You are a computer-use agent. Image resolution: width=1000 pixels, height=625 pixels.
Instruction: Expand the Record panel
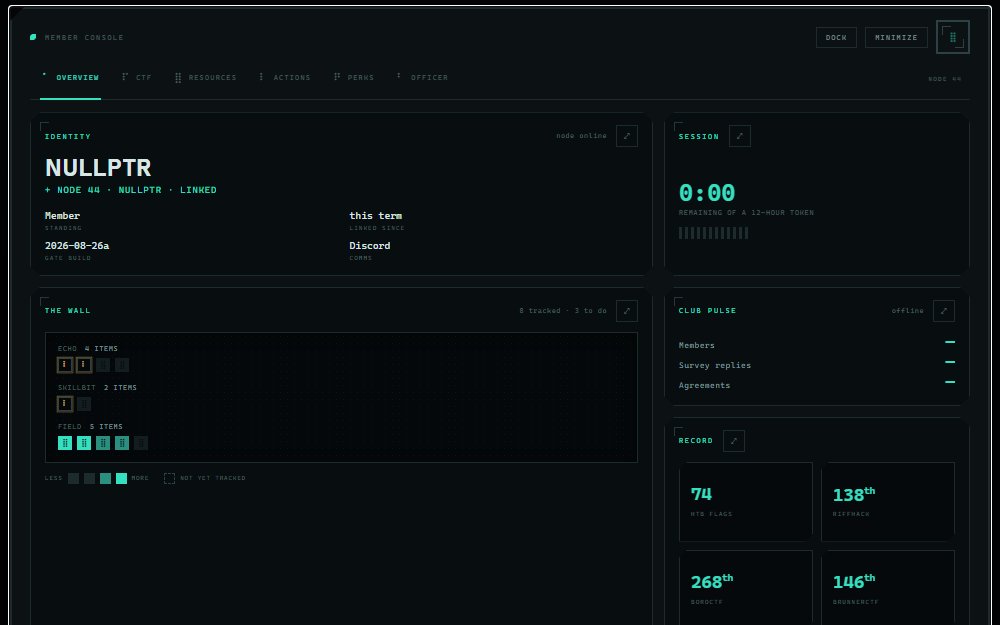(x=733, y=441)
